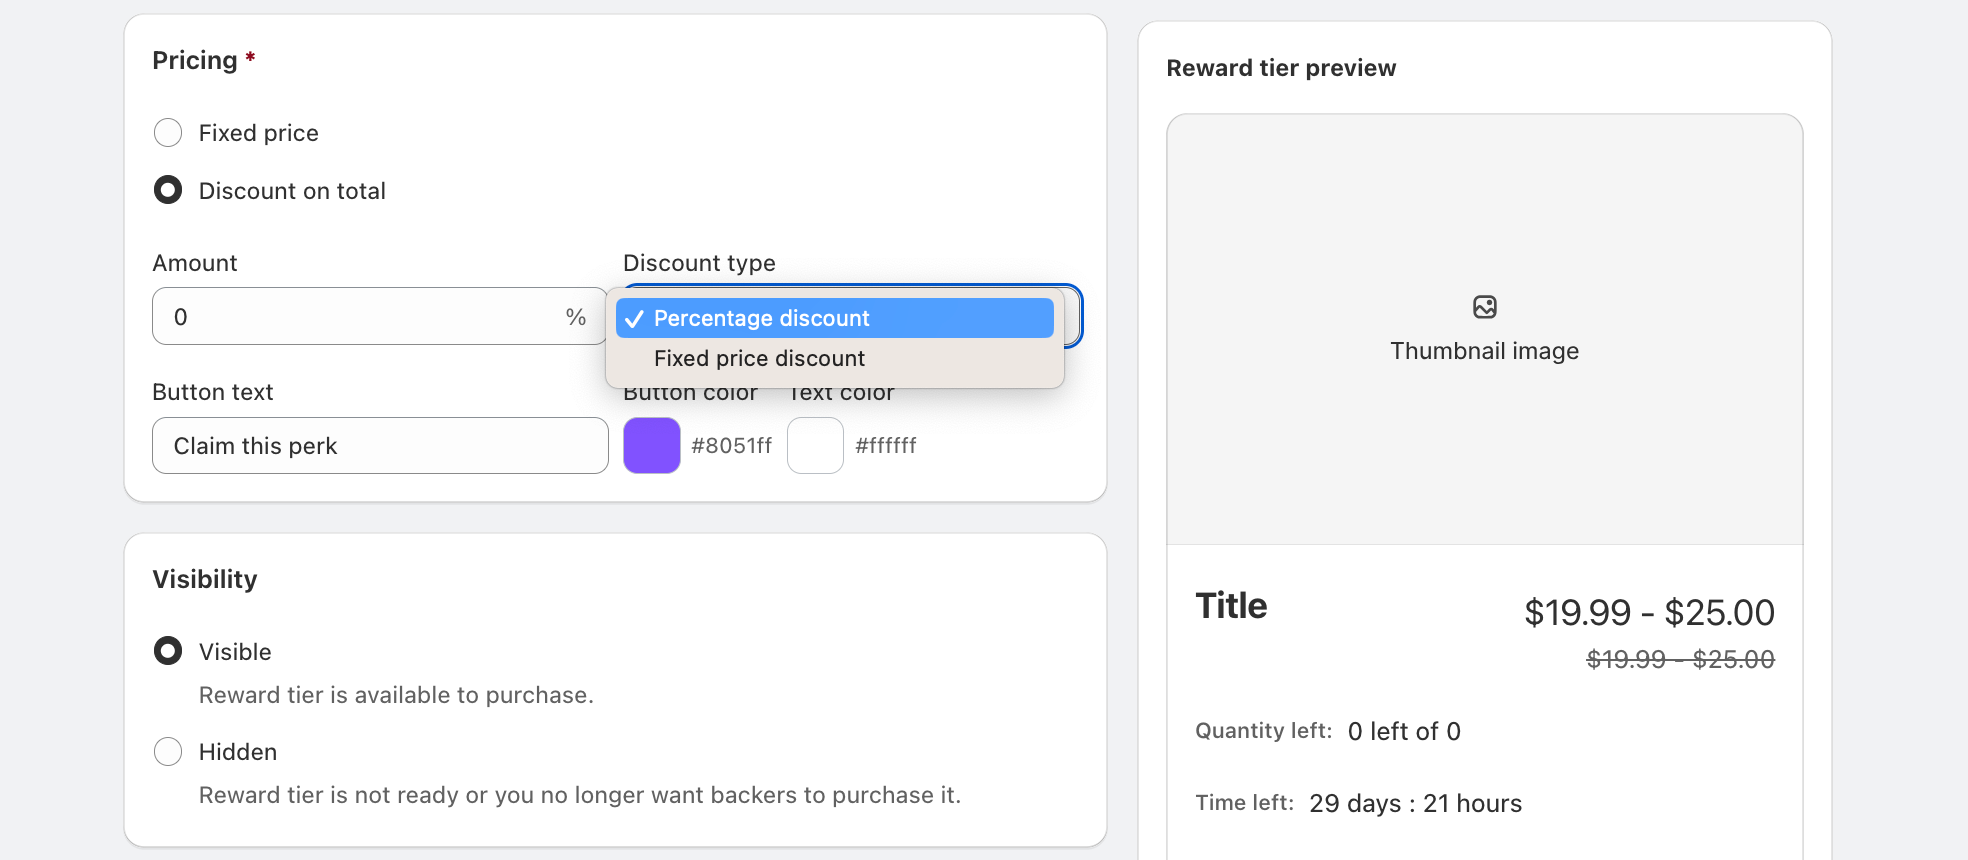Click the 'Reward tier is available to purchase.' description

pyautogui.click(x=396, y=695)
